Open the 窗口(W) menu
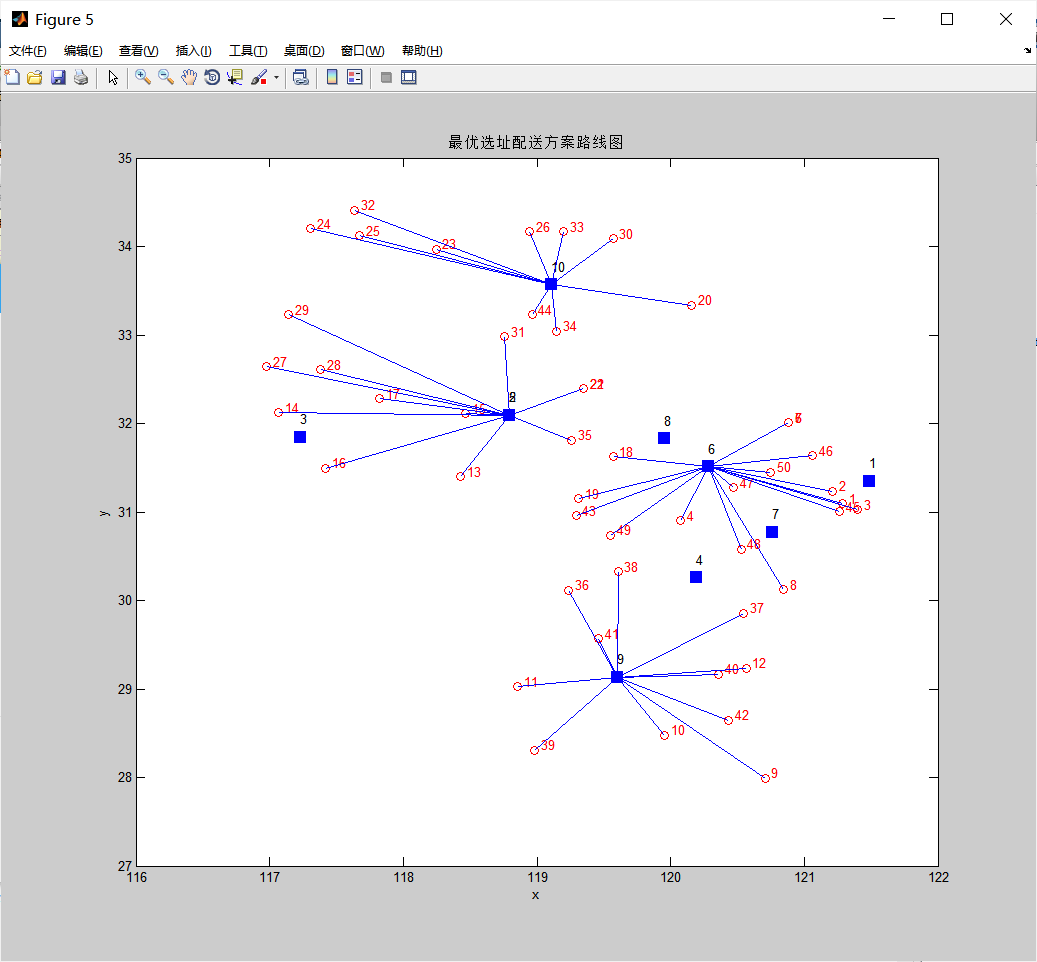The width and height of the screenshot is (1037, 962). [362, 51]
